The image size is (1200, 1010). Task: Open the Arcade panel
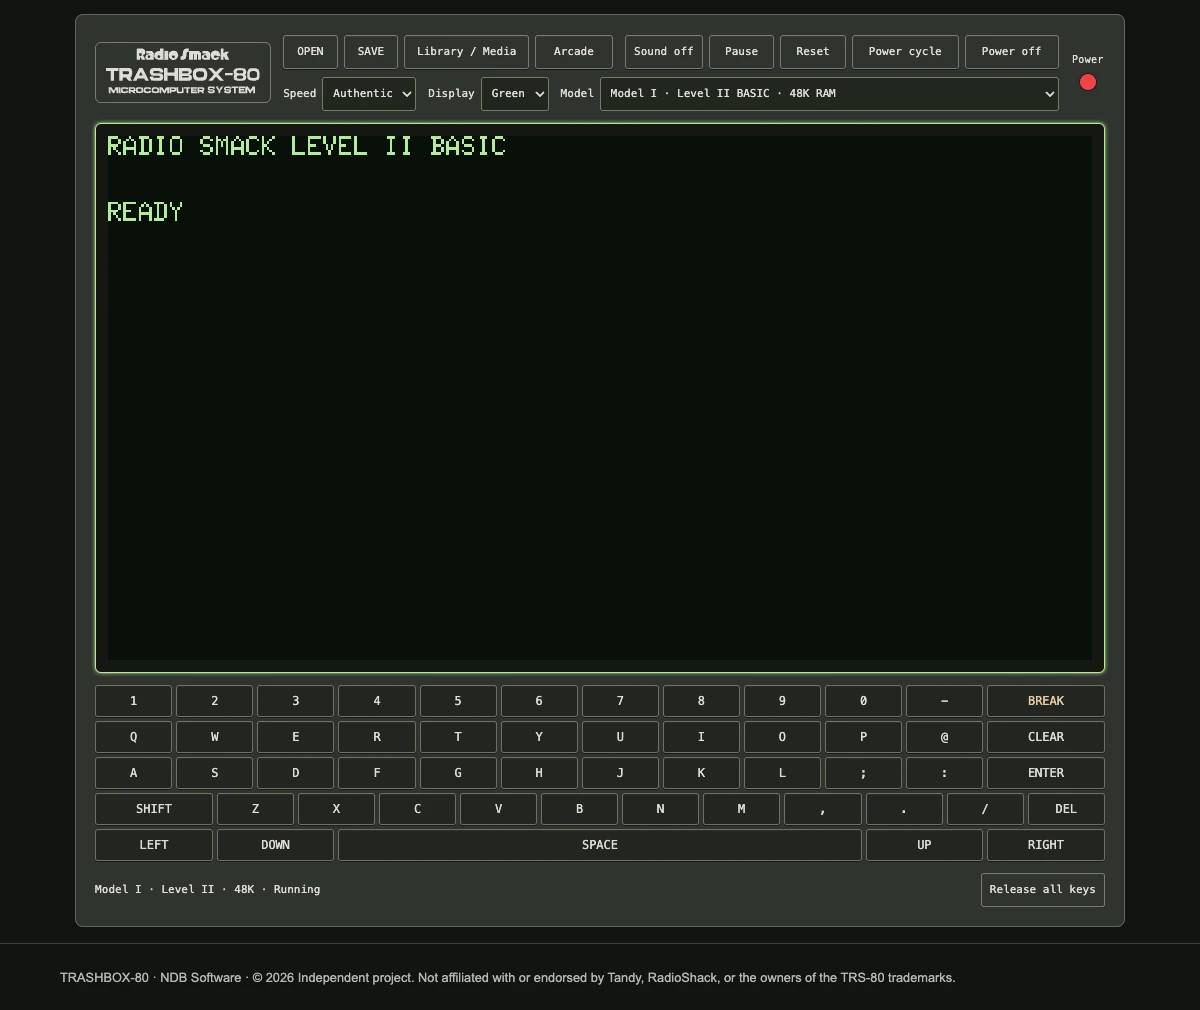574,52
